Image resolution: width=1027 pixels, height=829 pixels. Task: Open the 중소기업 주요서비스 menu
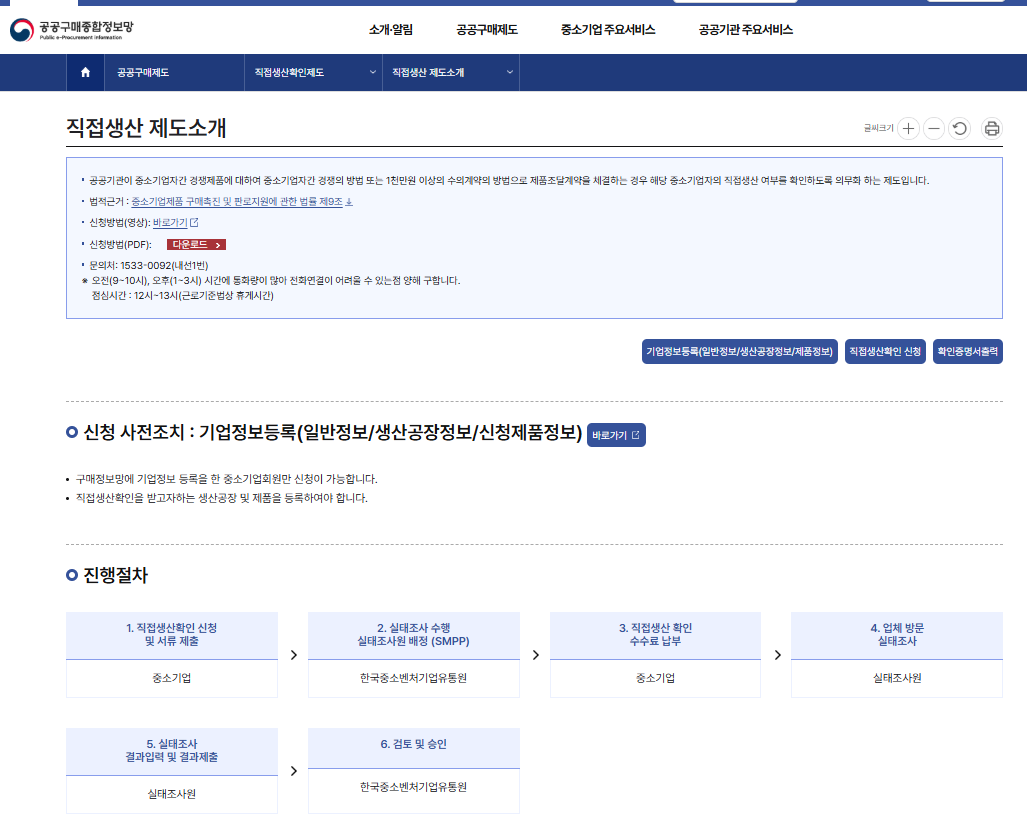(608, 29)
